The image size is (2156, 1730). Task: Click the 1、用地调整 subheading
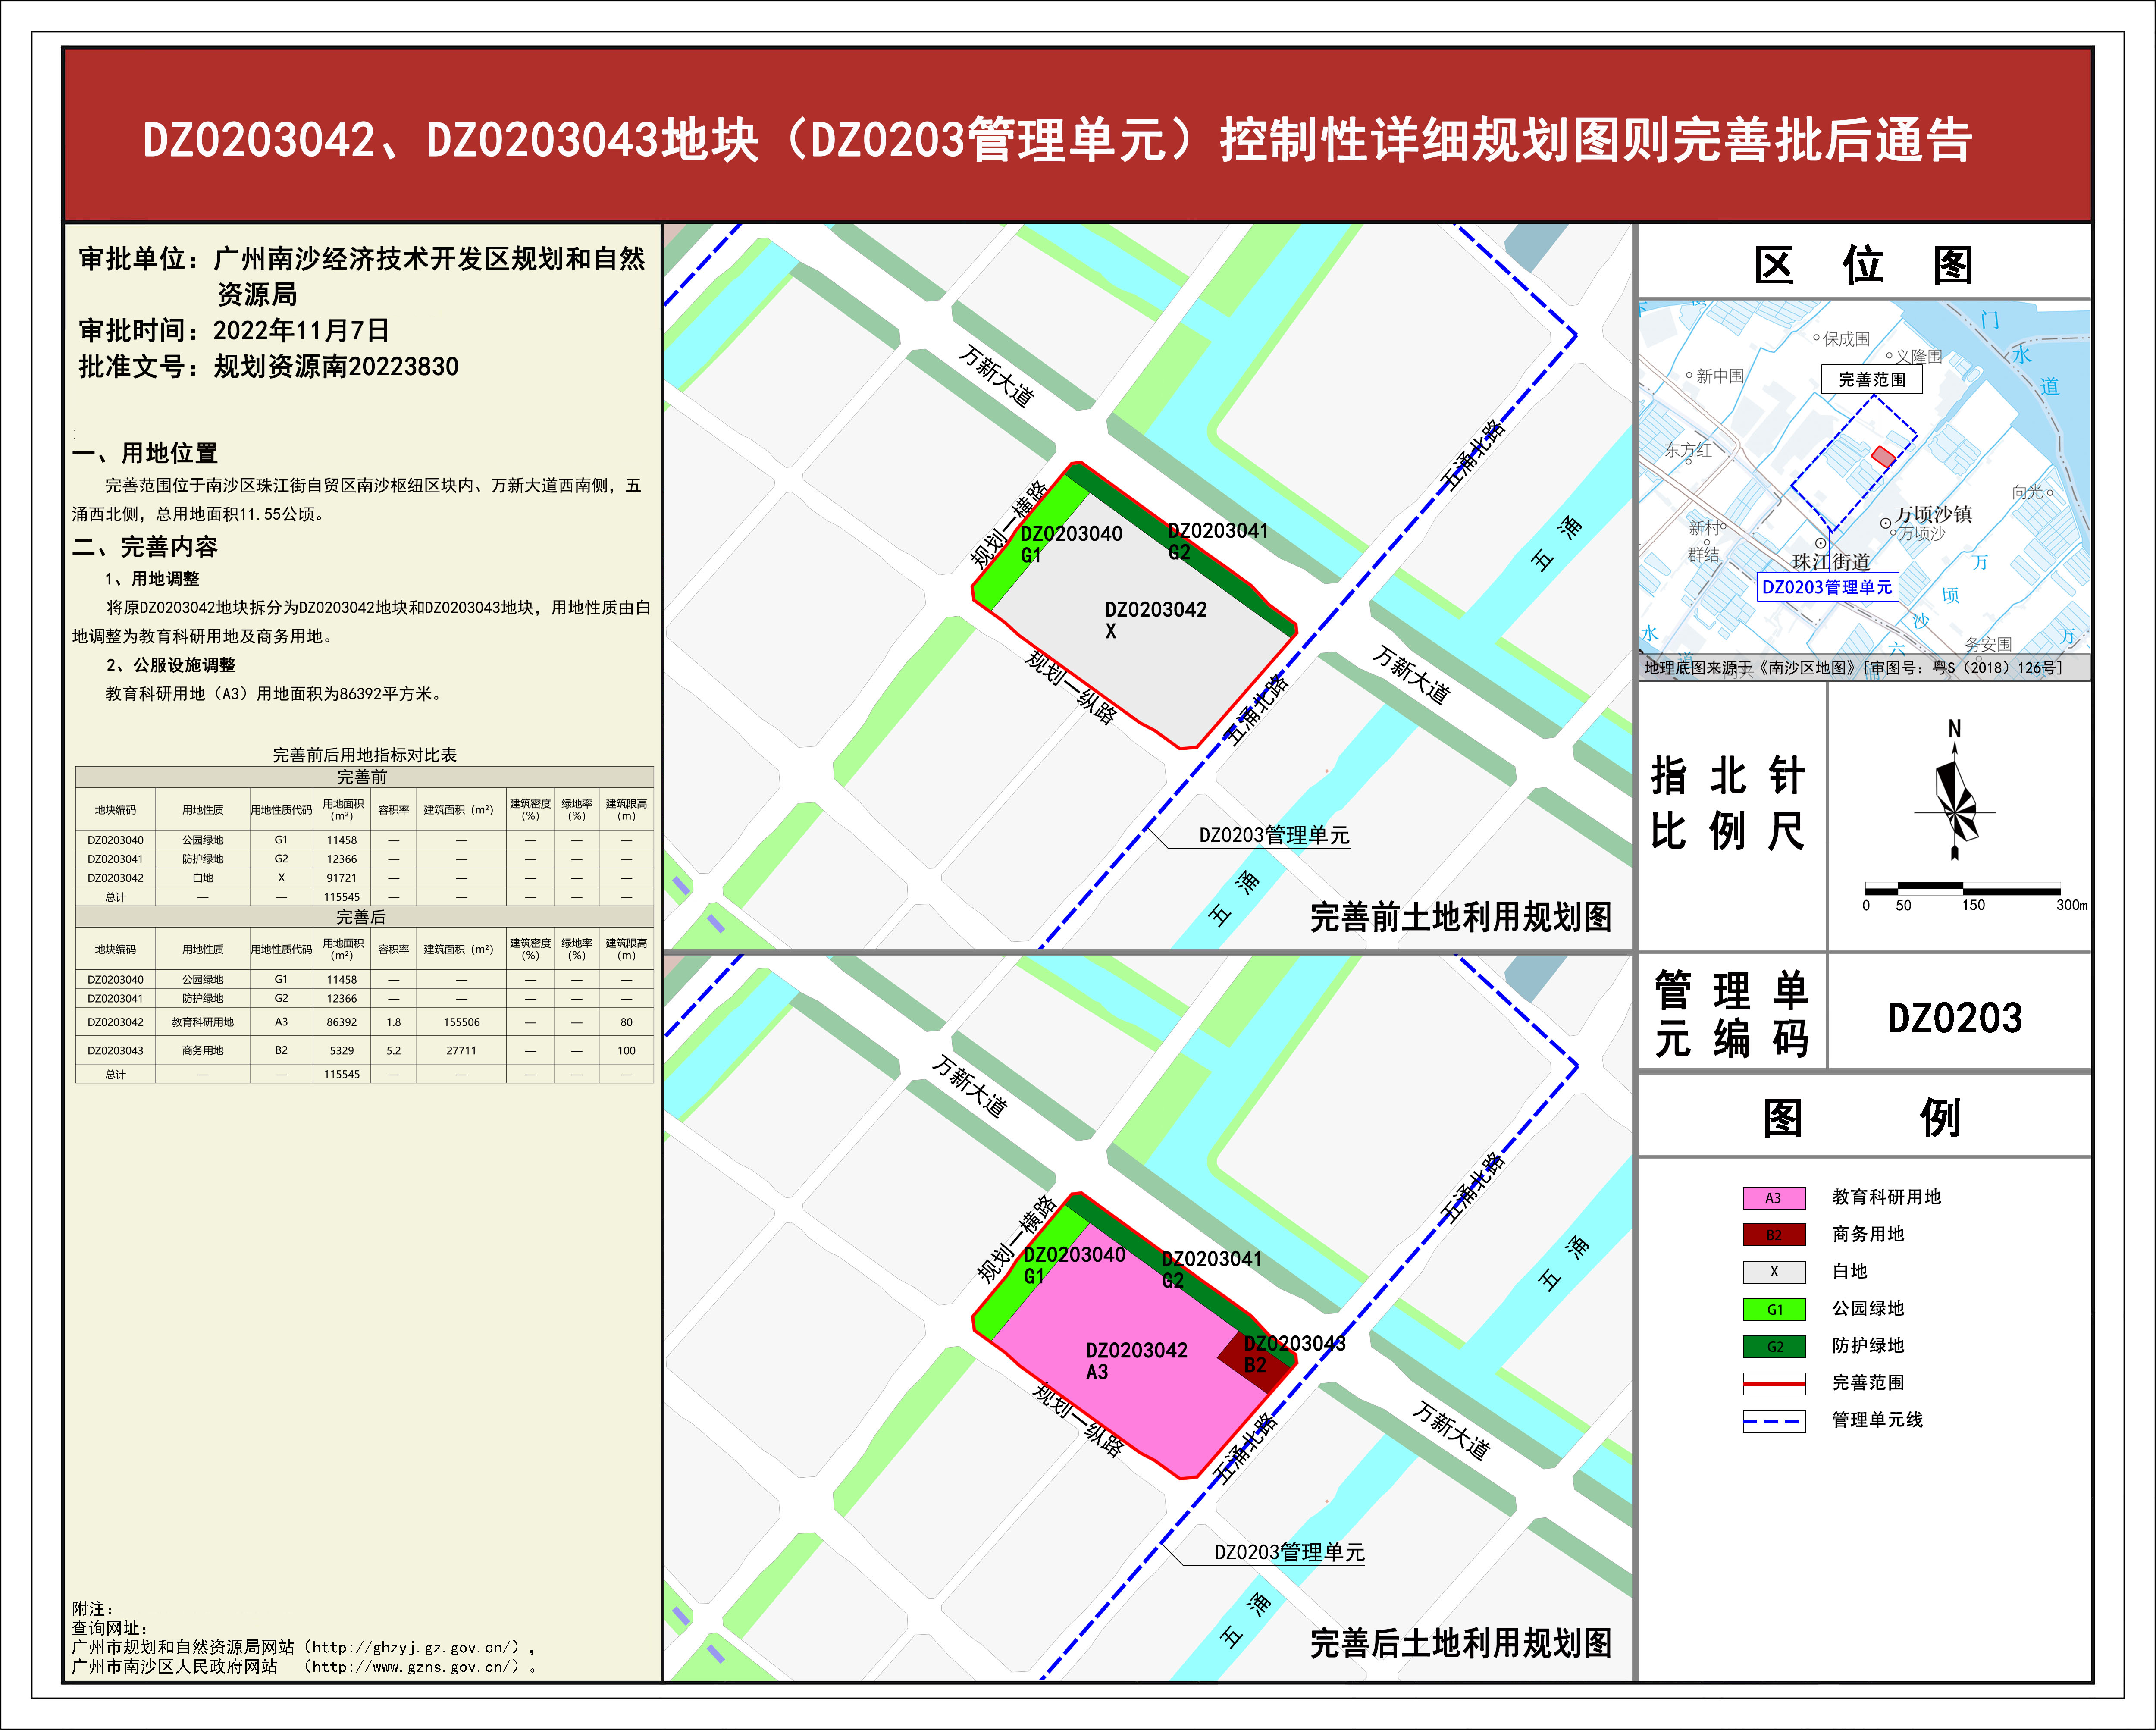[x=152, y=579]
